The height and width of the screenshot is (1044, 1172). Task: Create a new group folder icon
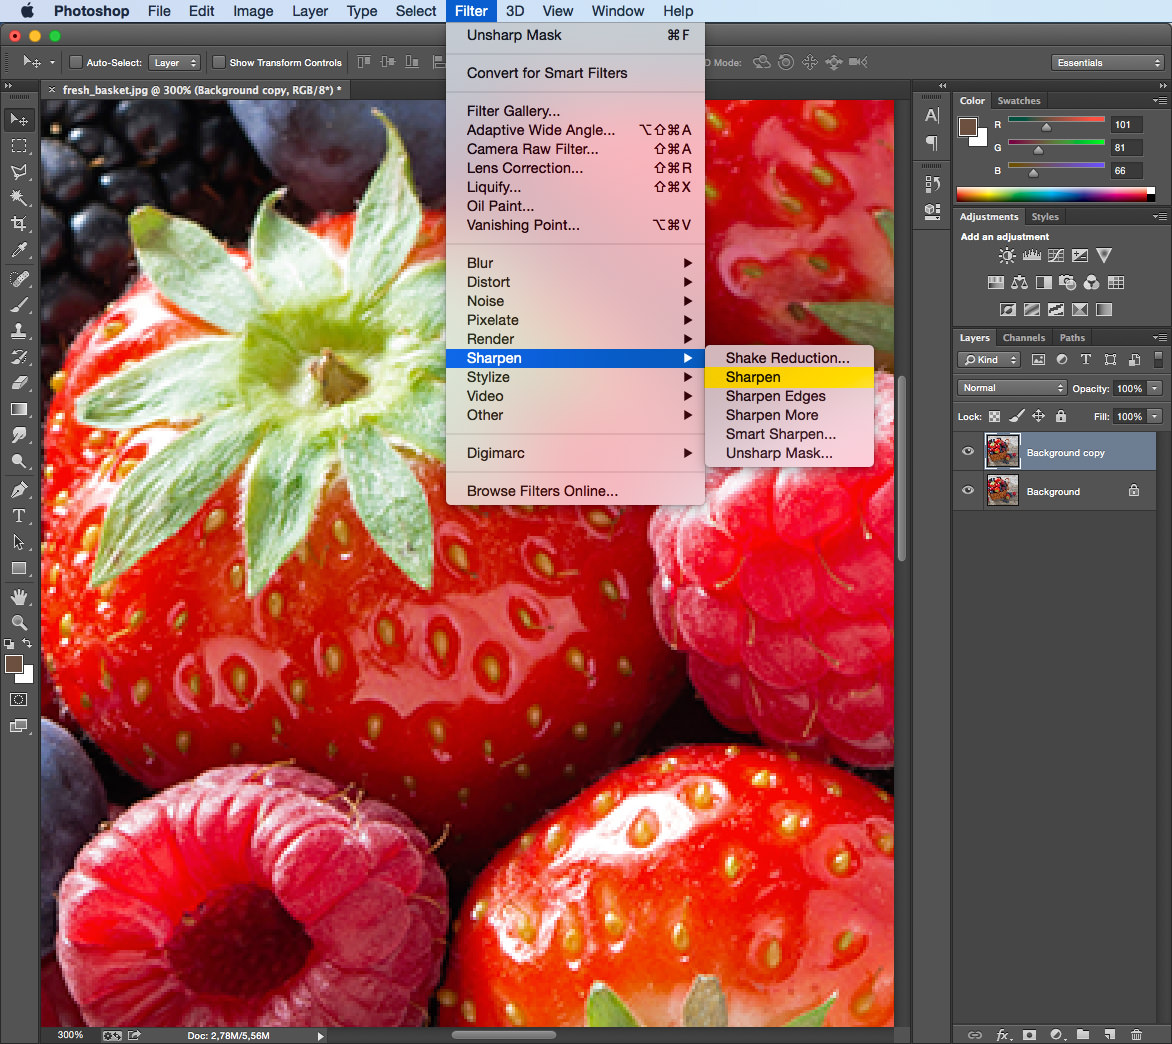point(1083,1035)
